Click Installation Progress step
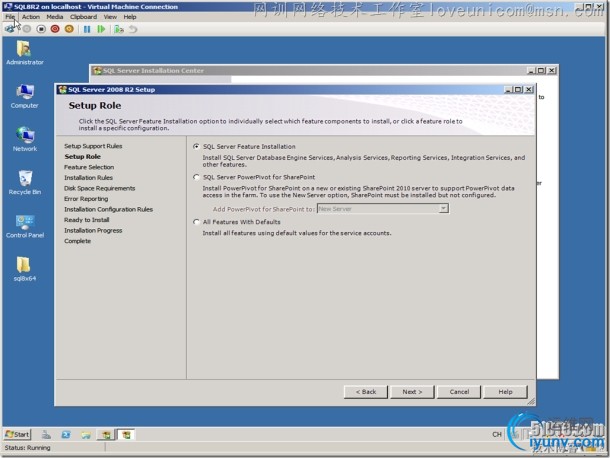This screenshot has height=458, width=610. (93, 230)
